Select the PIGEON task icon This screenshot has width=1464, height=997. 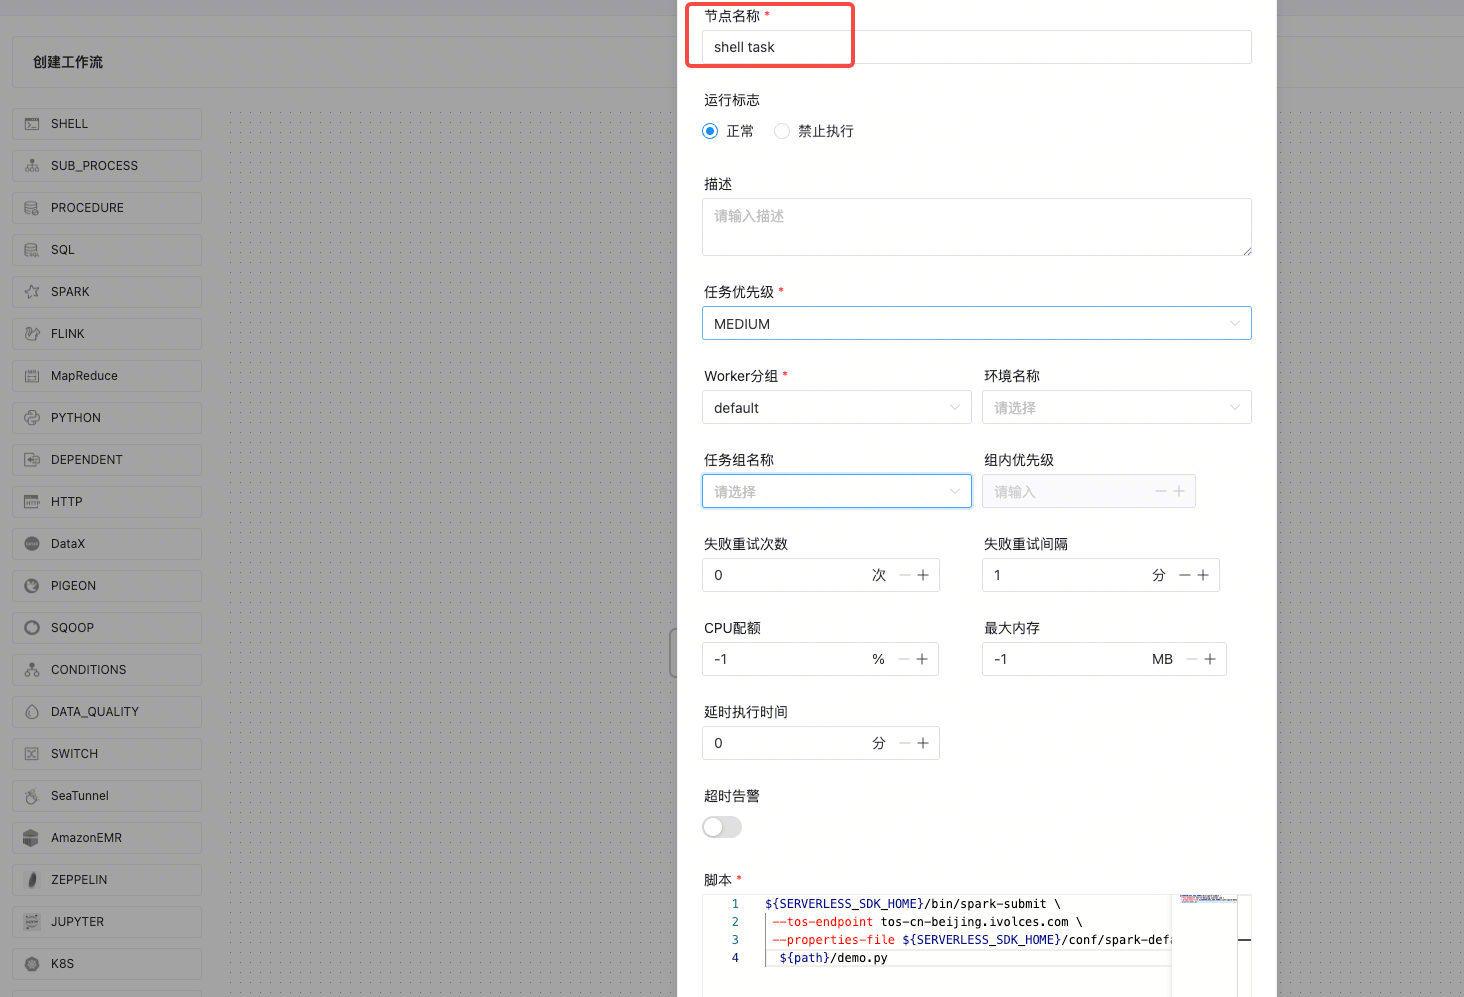(x=32, y=586)
